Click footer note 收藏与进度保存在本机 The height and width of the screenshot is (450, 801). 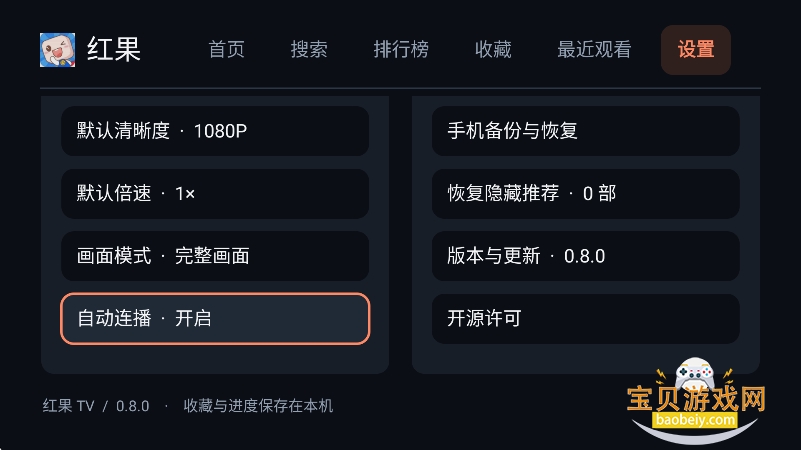(x=258, y=406)
